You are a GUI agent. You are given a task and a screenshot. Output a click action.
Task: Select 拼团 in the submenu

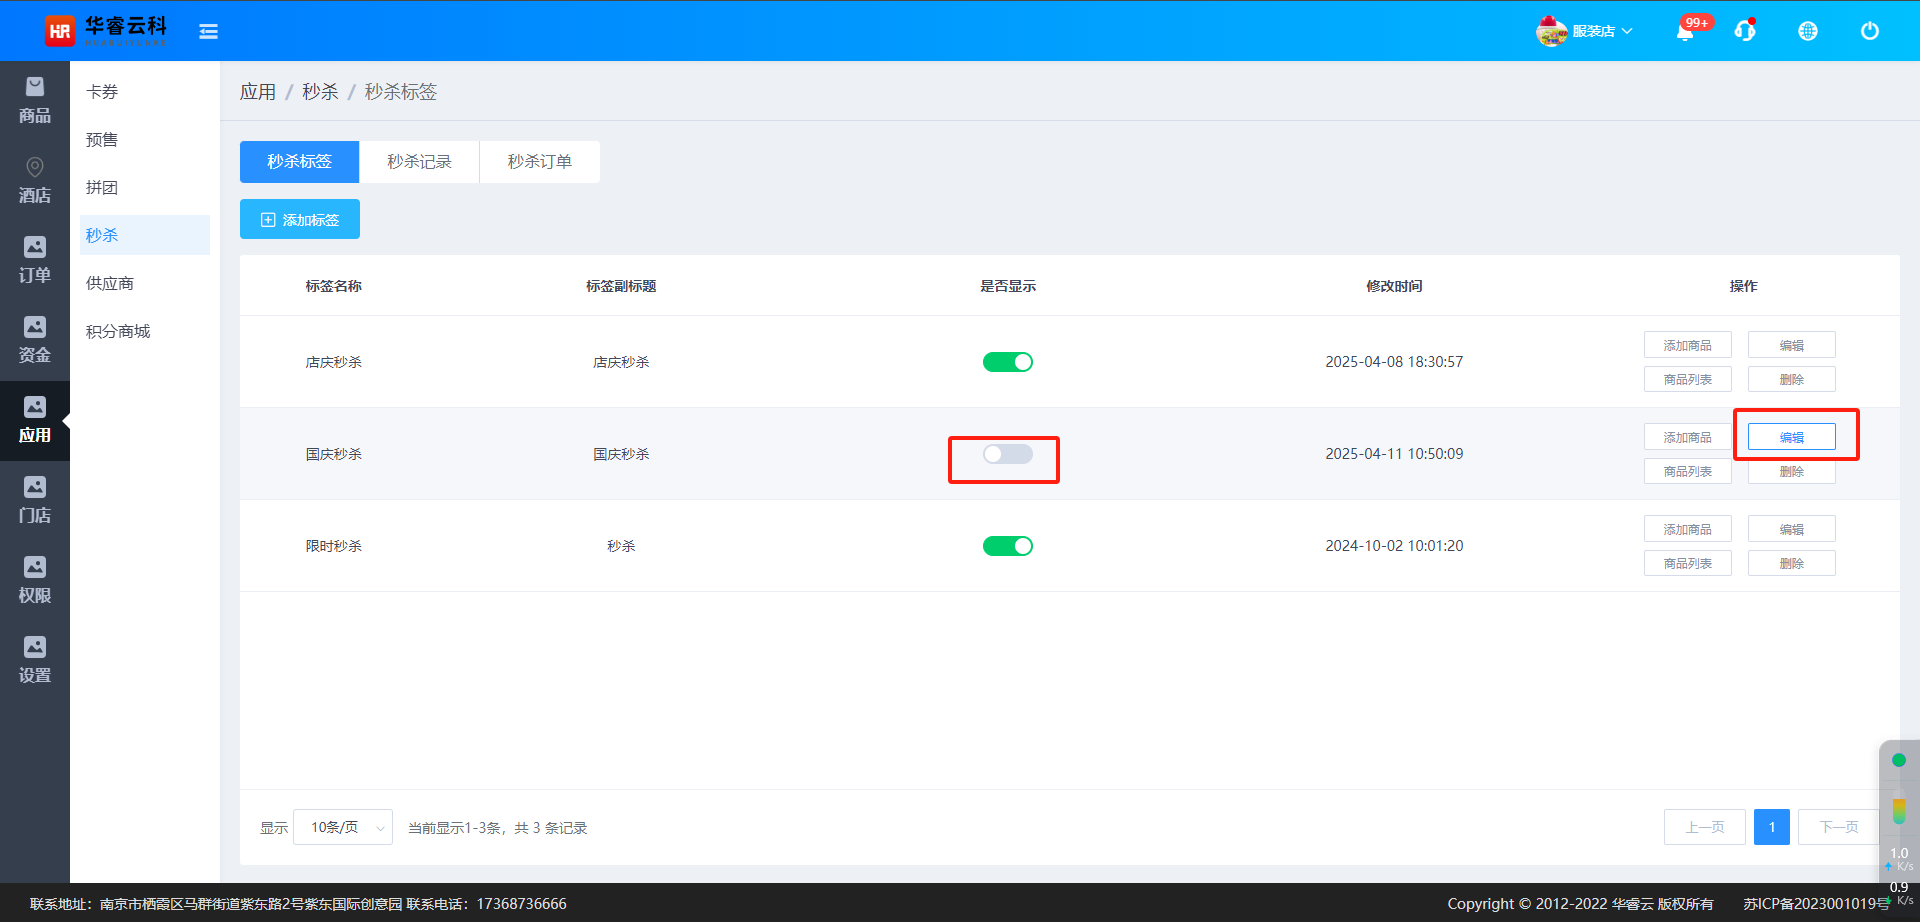pos(102,188)
